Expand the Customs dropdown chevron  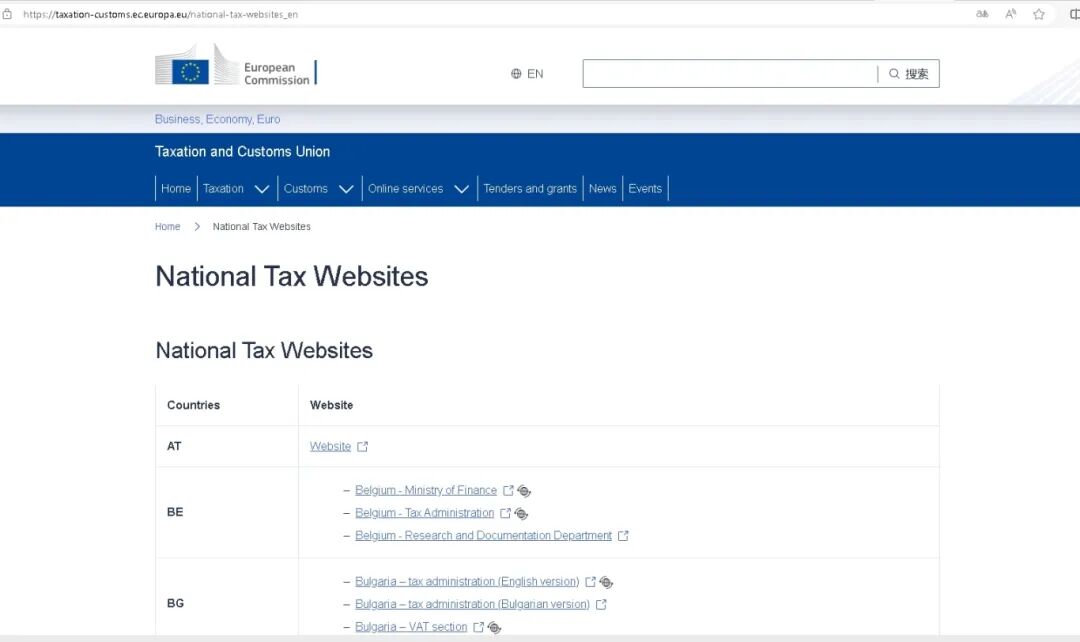click(x=346, y=189)
